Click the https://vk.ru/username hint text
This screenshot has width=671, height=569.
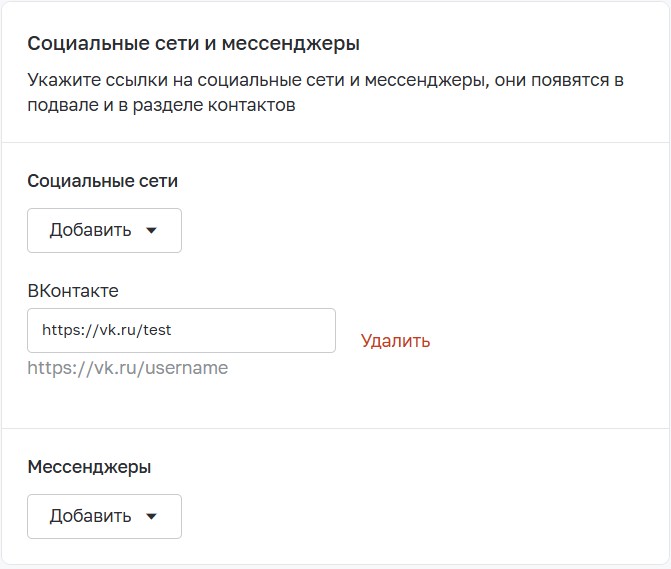(x=128, y=368)
